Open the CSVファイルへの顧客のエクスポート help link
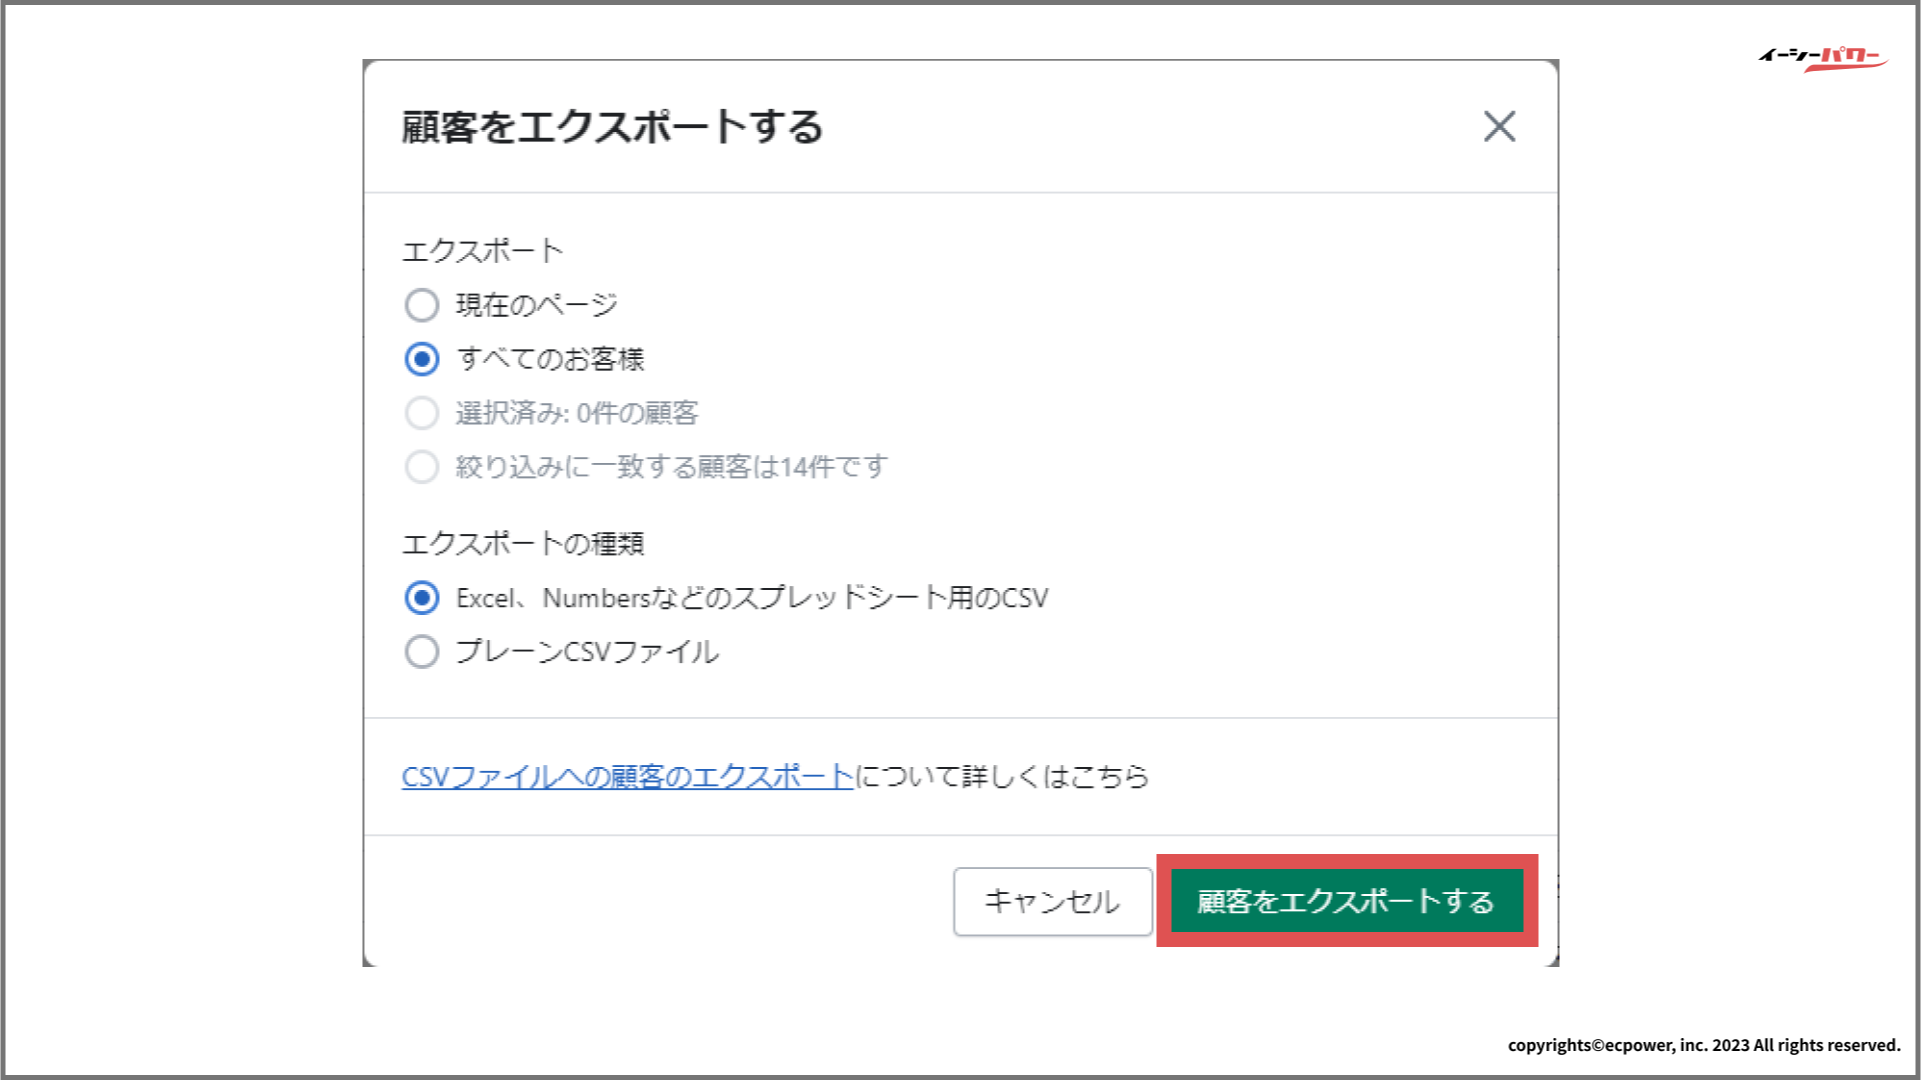This screenshot has height=1080, width=1921. [627, 777]
